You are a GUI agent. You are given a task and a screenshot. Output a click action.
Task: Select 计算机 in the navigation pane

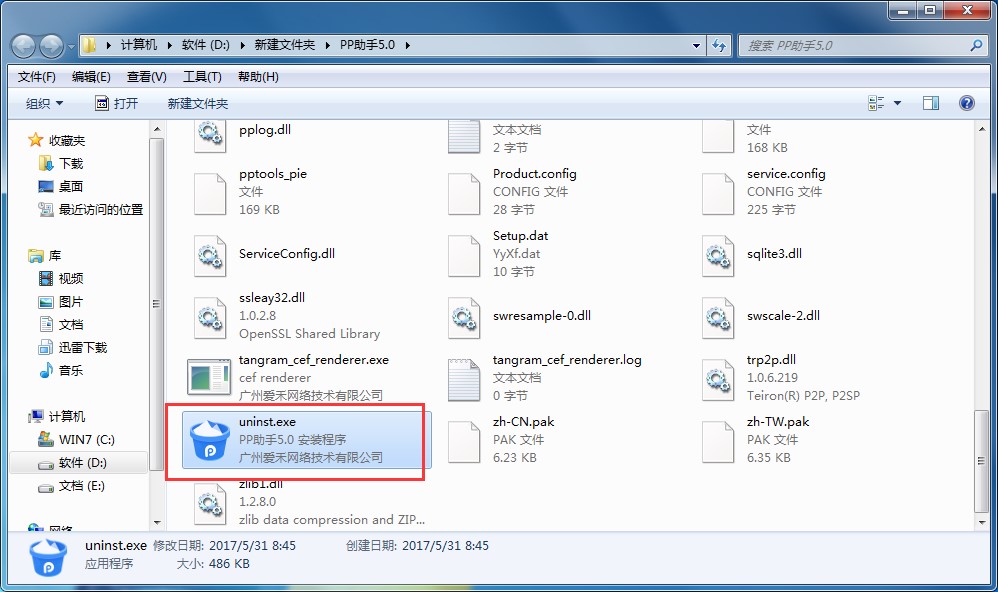[57, 417]
